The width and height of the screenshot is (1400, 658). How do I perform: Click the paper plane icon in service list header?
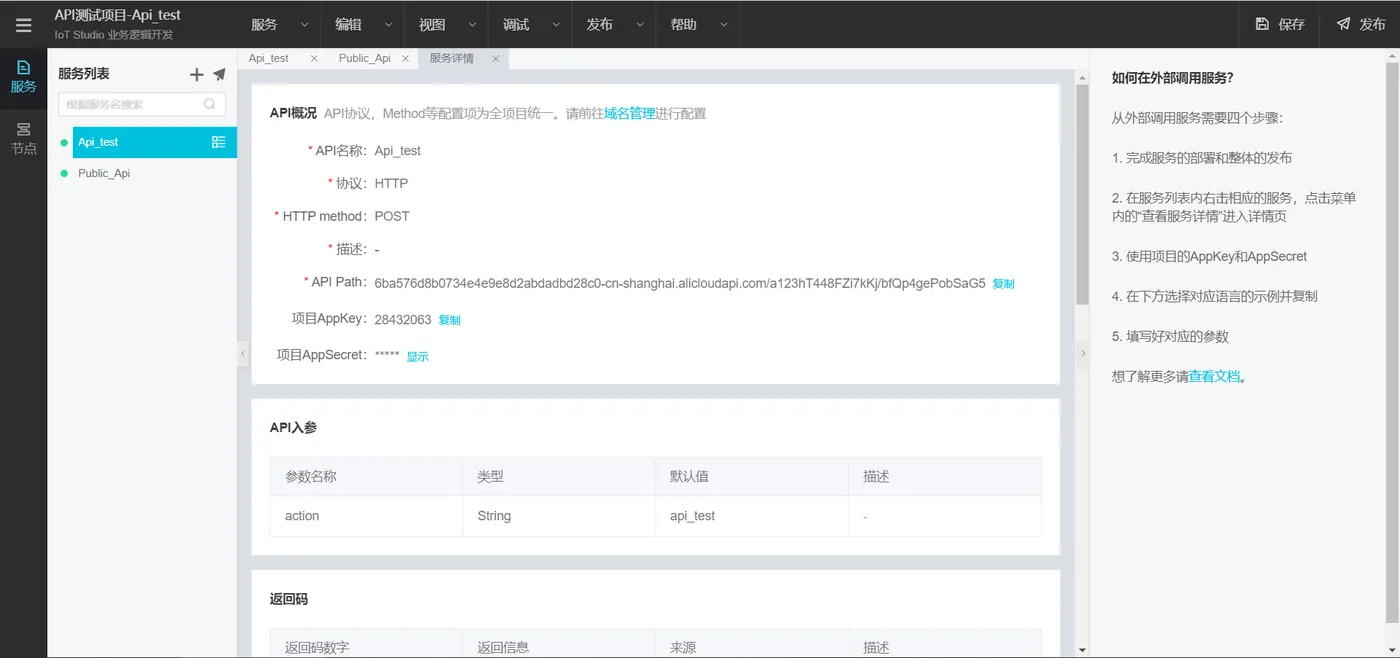[219, 75]
